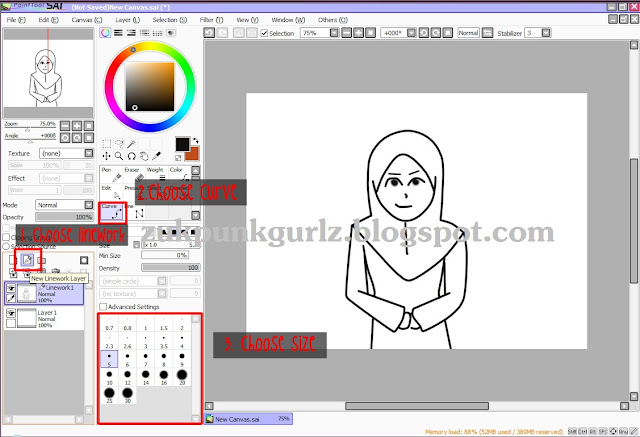Select the Lasso selection tool
The width and height of the screenshot is (640, 437).
(119, 144)
